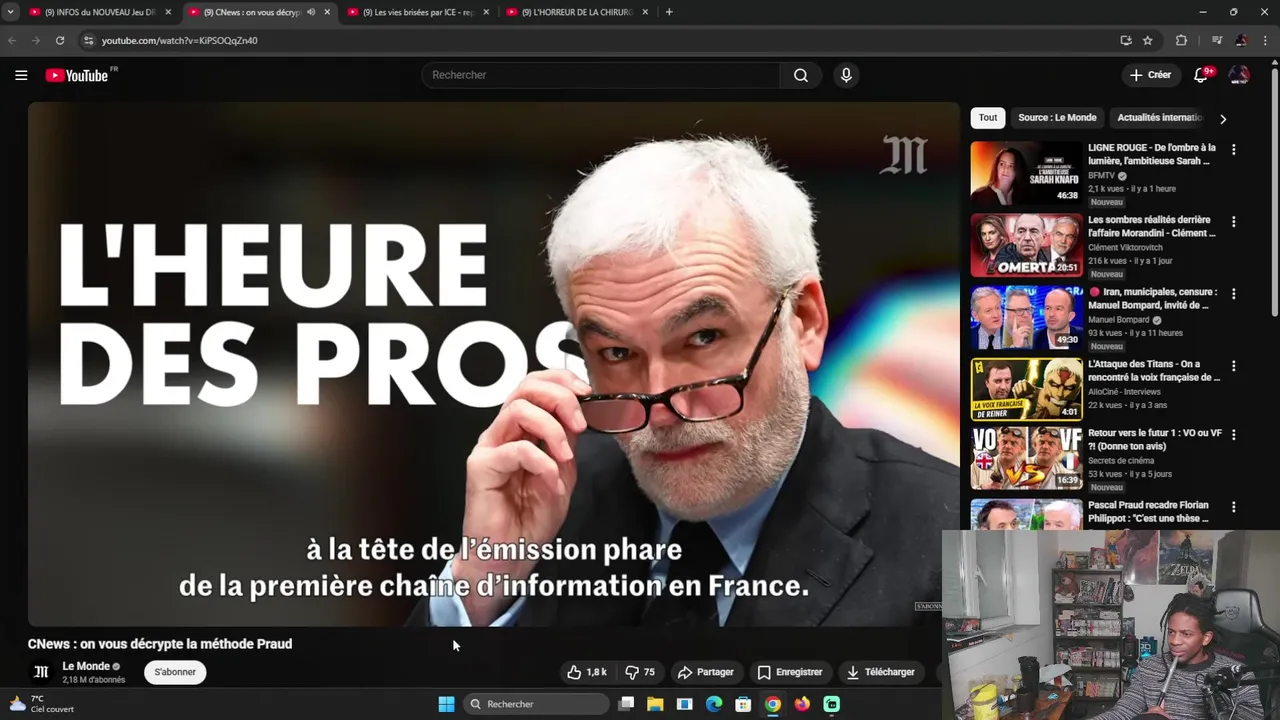Pause the video by clicking the player

click(x=493, y=364)
